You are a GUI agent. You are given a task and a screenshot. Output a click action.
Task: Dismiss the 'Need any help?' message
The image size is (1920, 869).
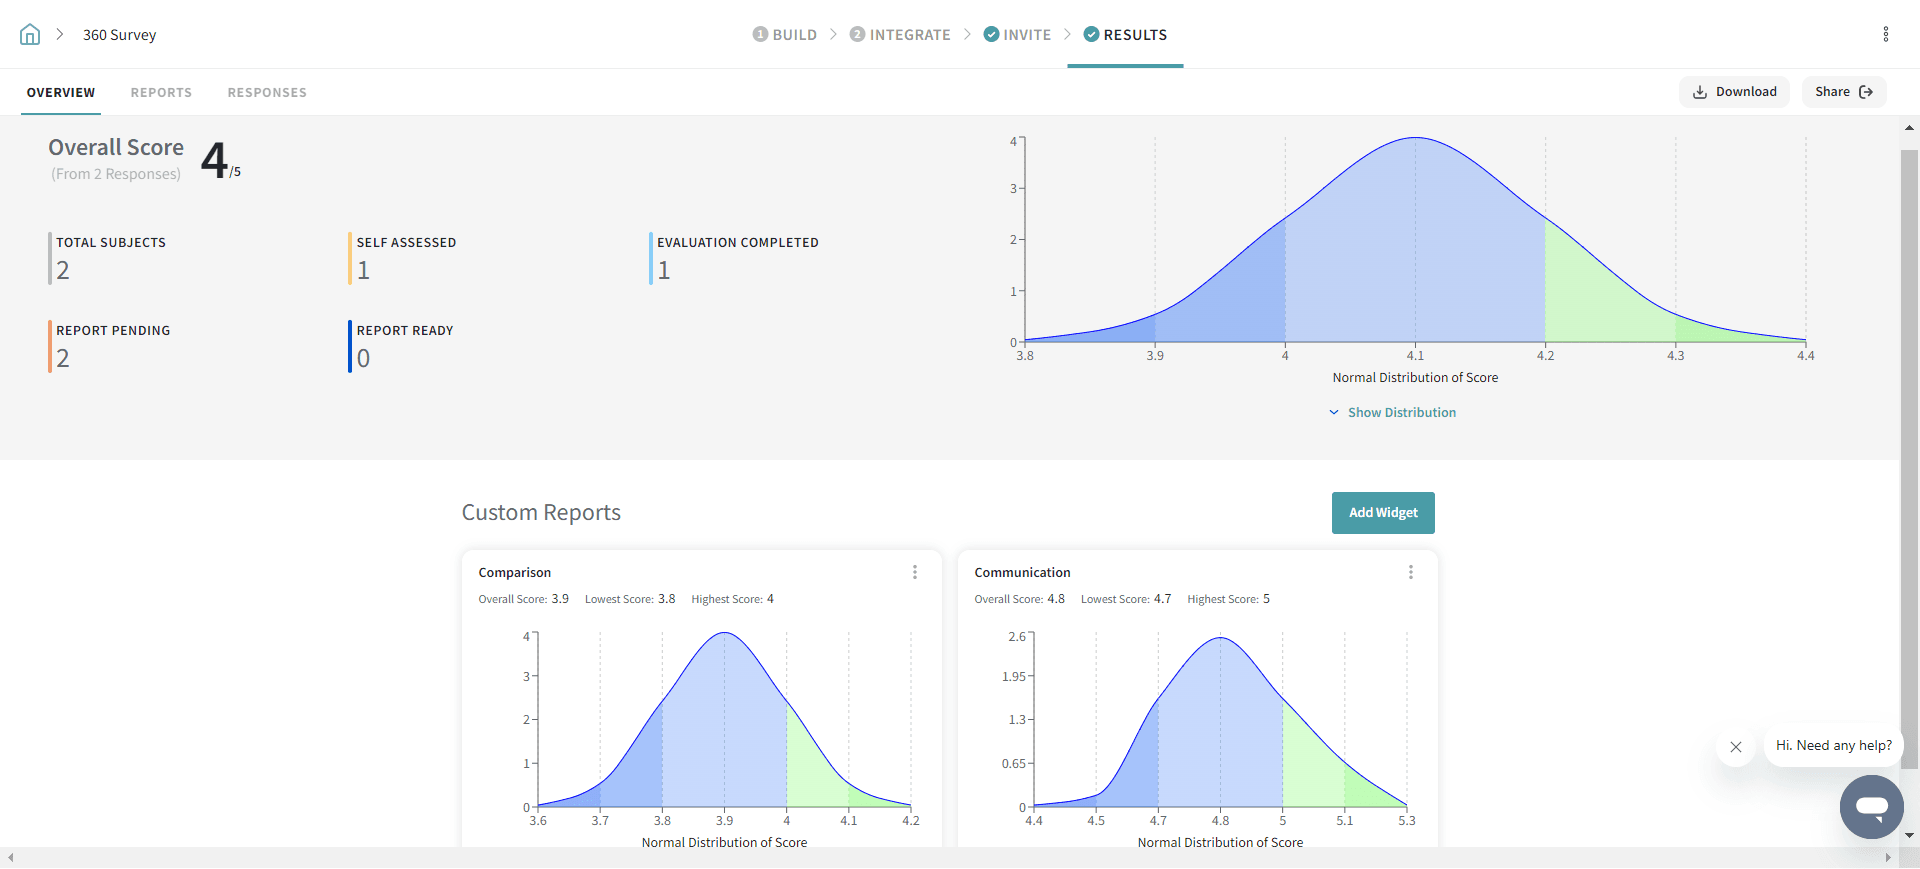tap(1736, 747)
